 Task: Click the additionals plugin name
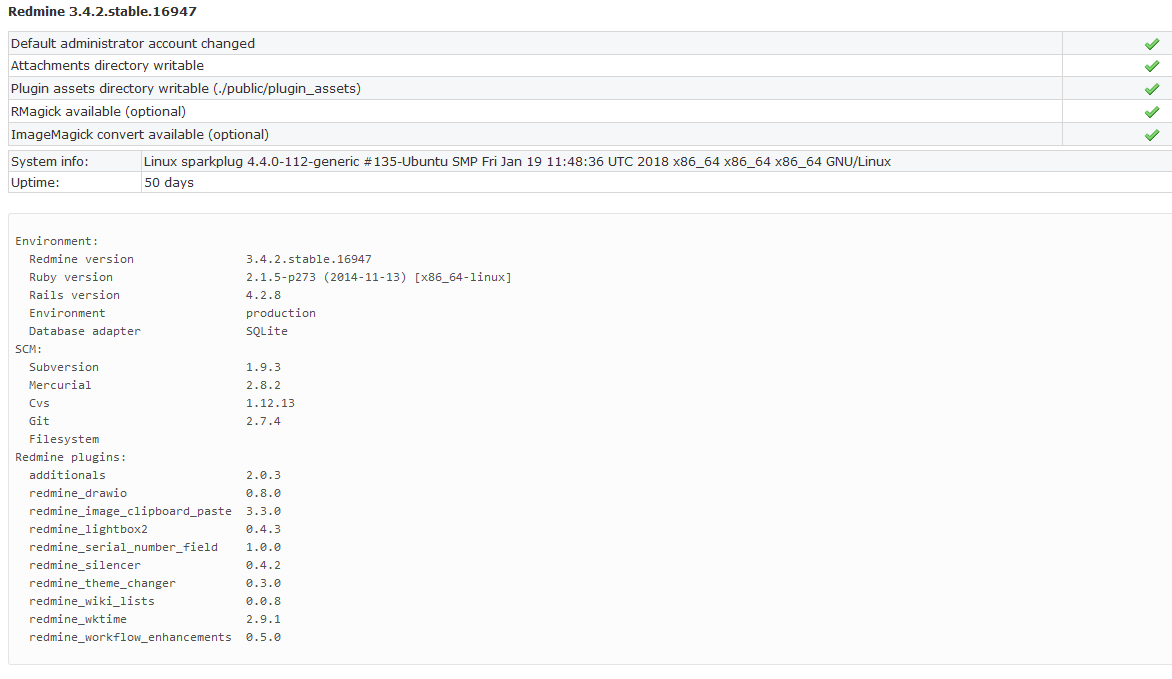(67, 475)
